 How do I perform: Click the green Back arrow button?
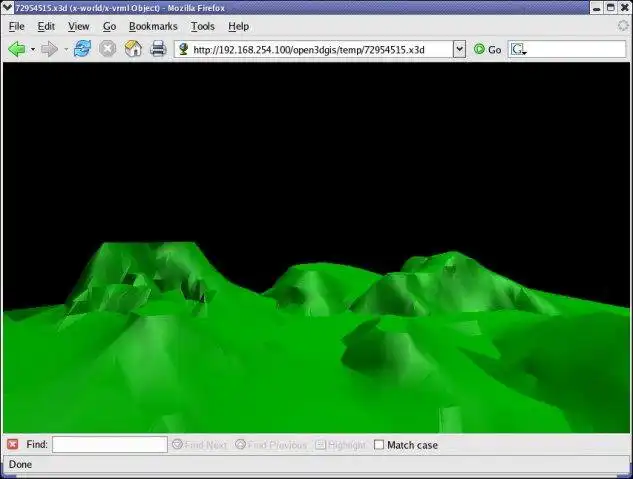17,49
